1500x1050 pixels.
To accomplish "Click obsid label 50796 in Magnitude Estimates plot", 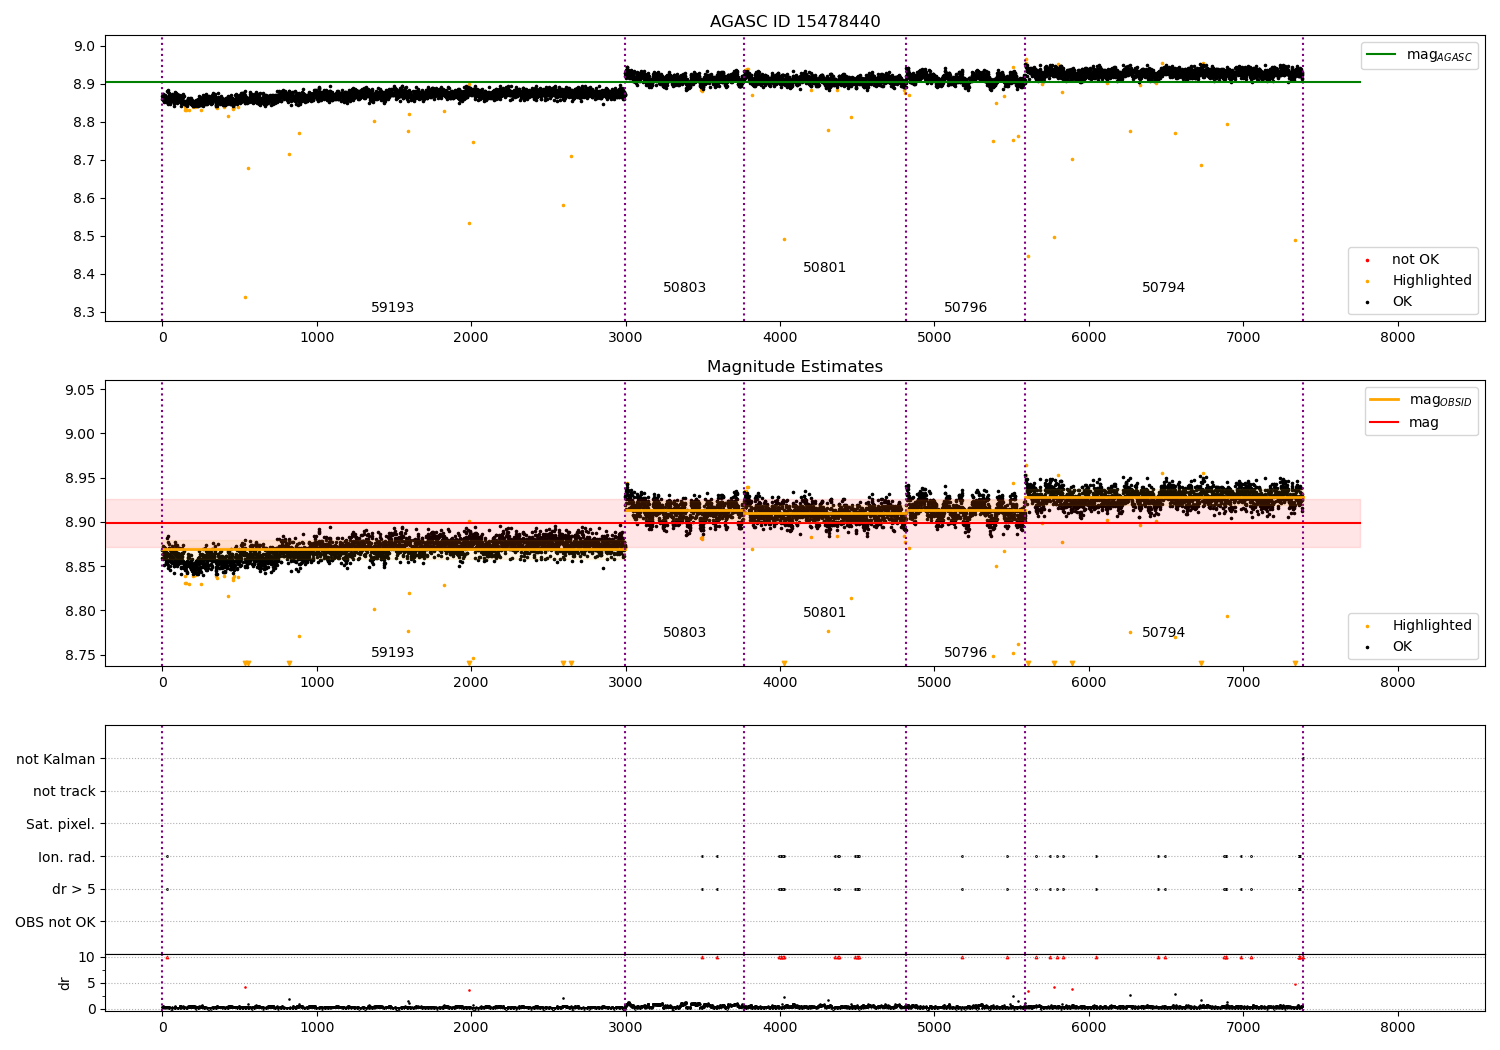I will click(965, 653).
